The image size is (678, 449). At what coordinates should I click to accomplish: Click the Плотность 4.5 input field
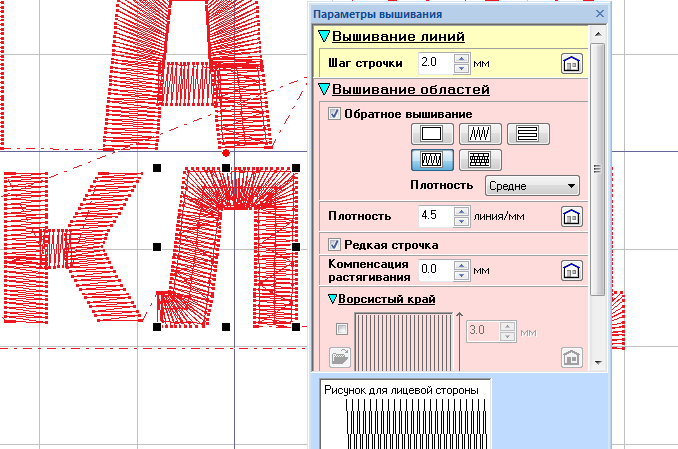pyautogui.click(x=435, y=215)
